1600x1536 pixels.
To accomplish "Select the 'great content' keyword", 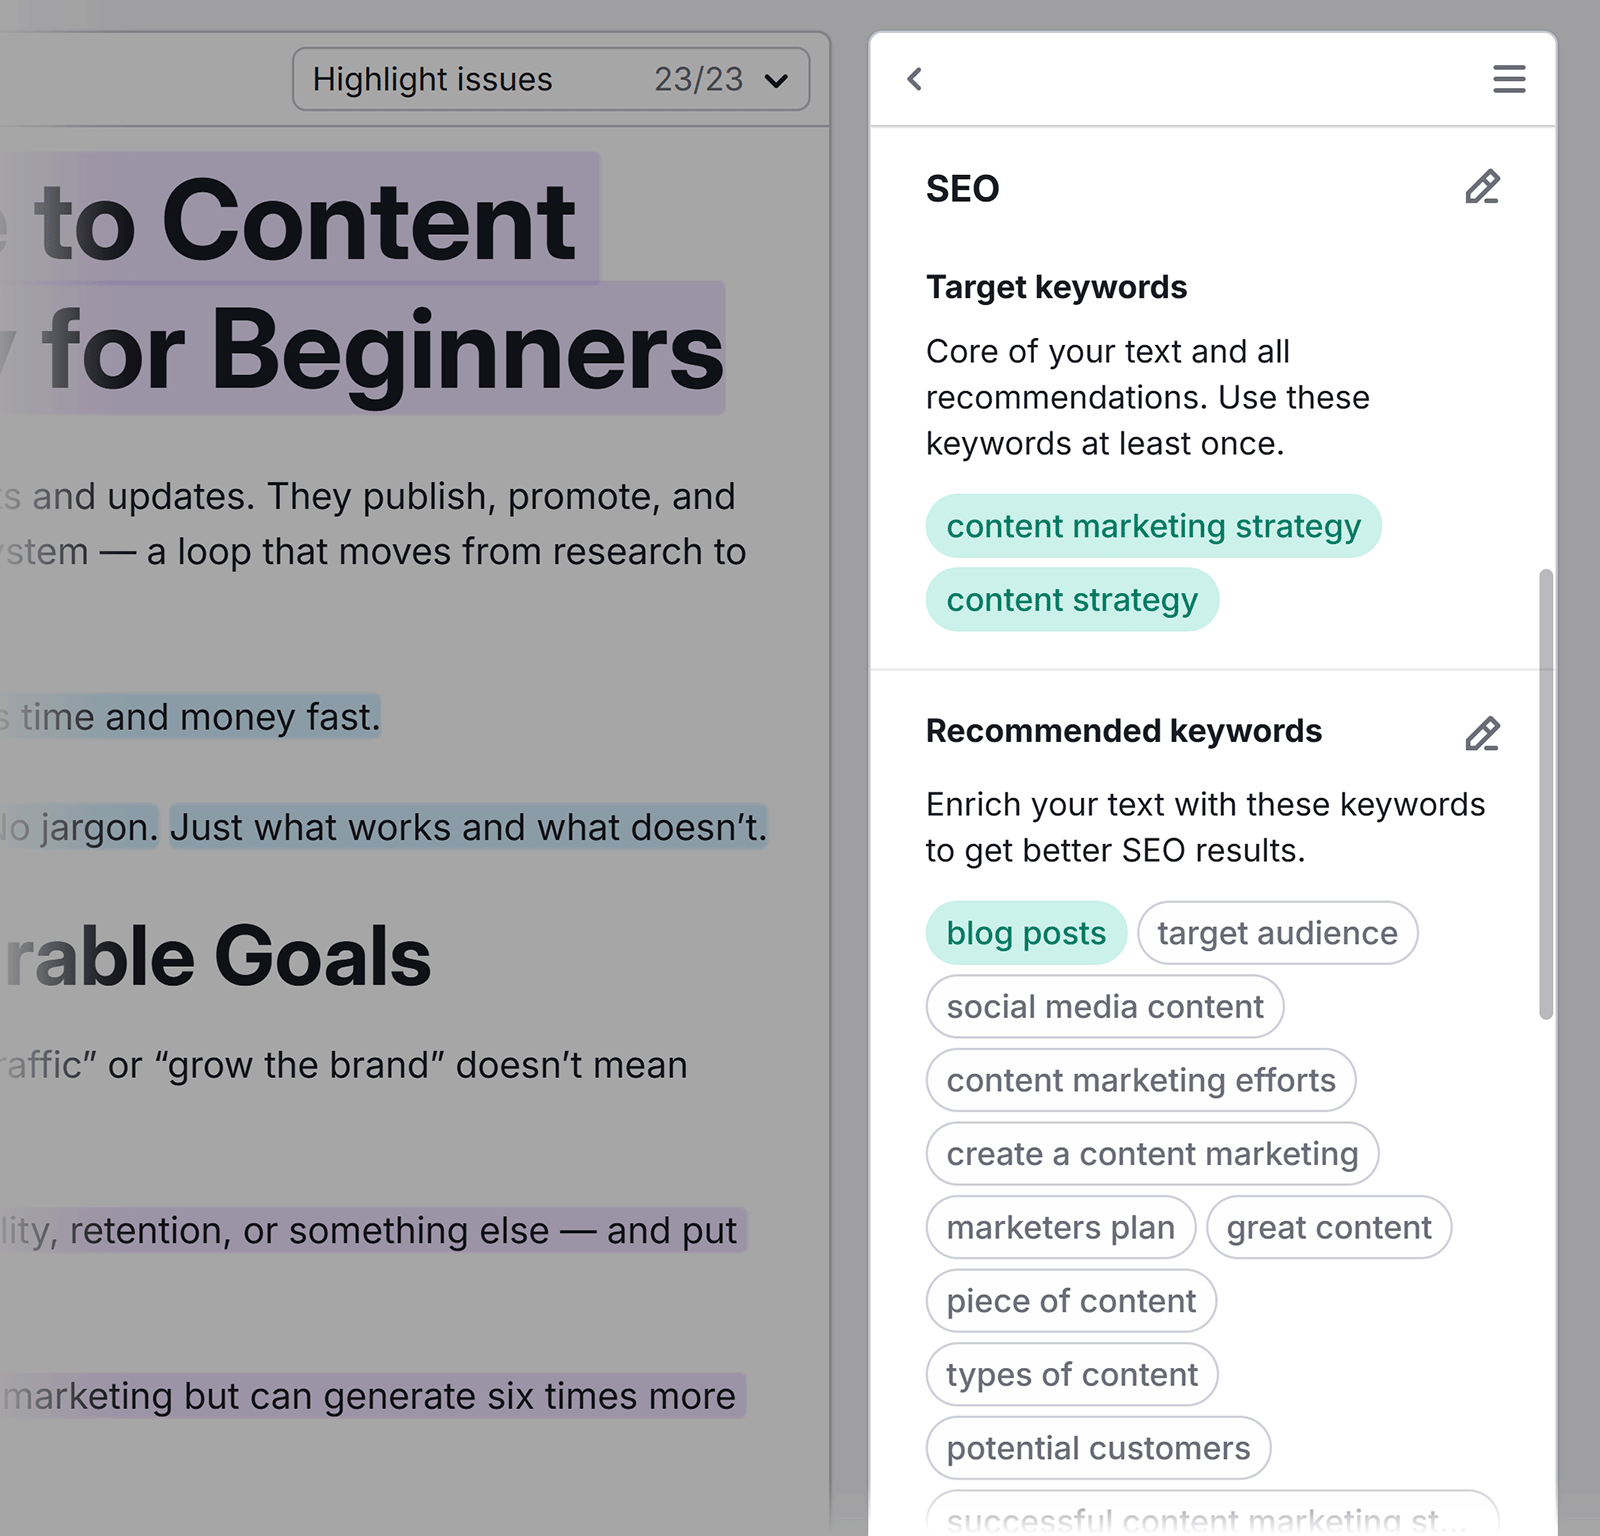I will point(1329,1227).
